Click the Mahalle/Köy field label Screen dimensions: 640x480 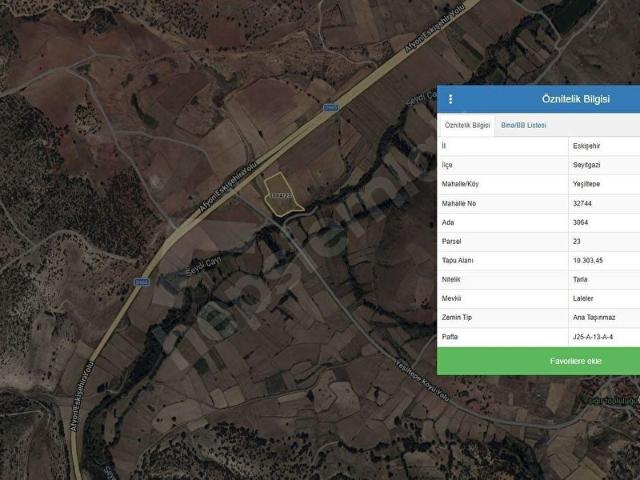click(x=460, y=184)
